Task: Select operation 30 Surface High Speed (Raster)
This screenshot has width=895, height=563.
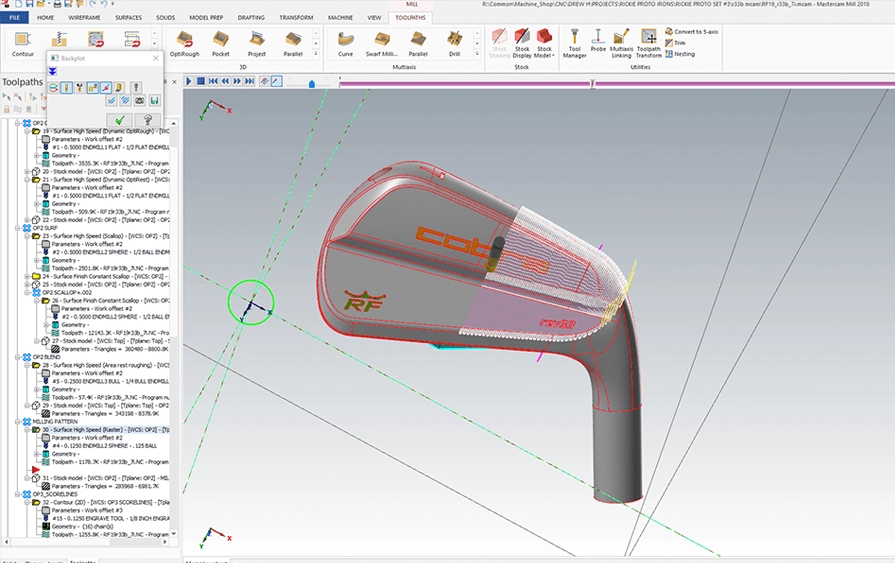Action: [x=106, y=429]
